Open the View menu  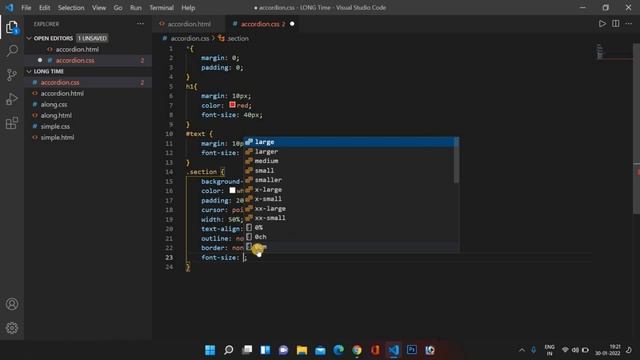coord(99,7)
